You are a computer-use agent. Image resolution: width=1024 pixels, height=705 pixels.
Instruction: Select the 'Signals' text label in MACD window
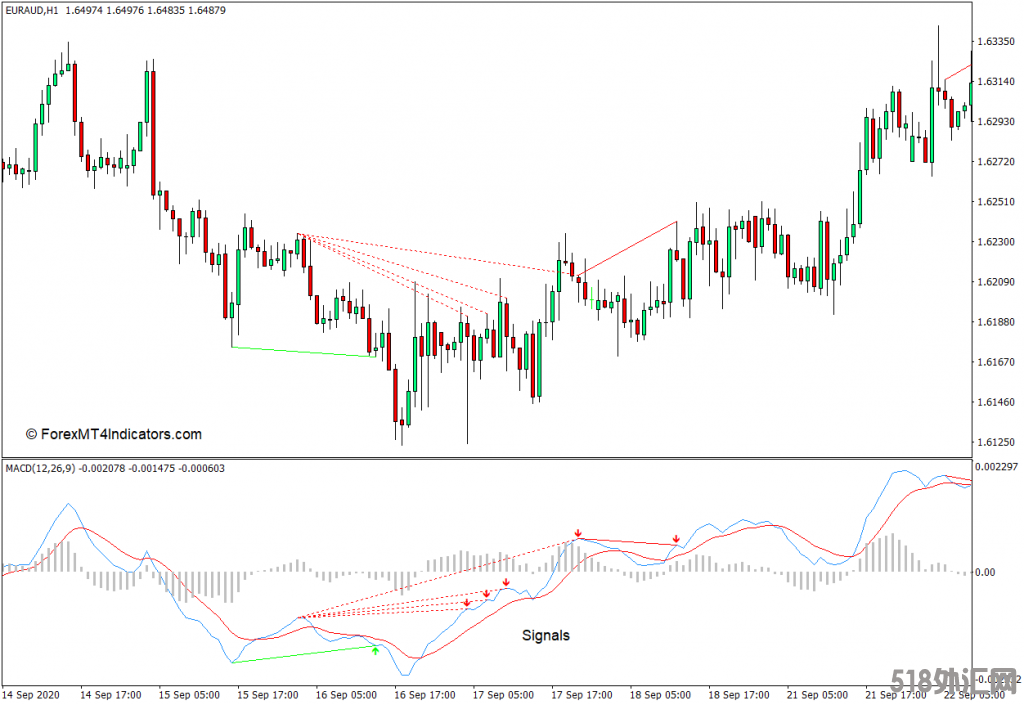point(546,635)
